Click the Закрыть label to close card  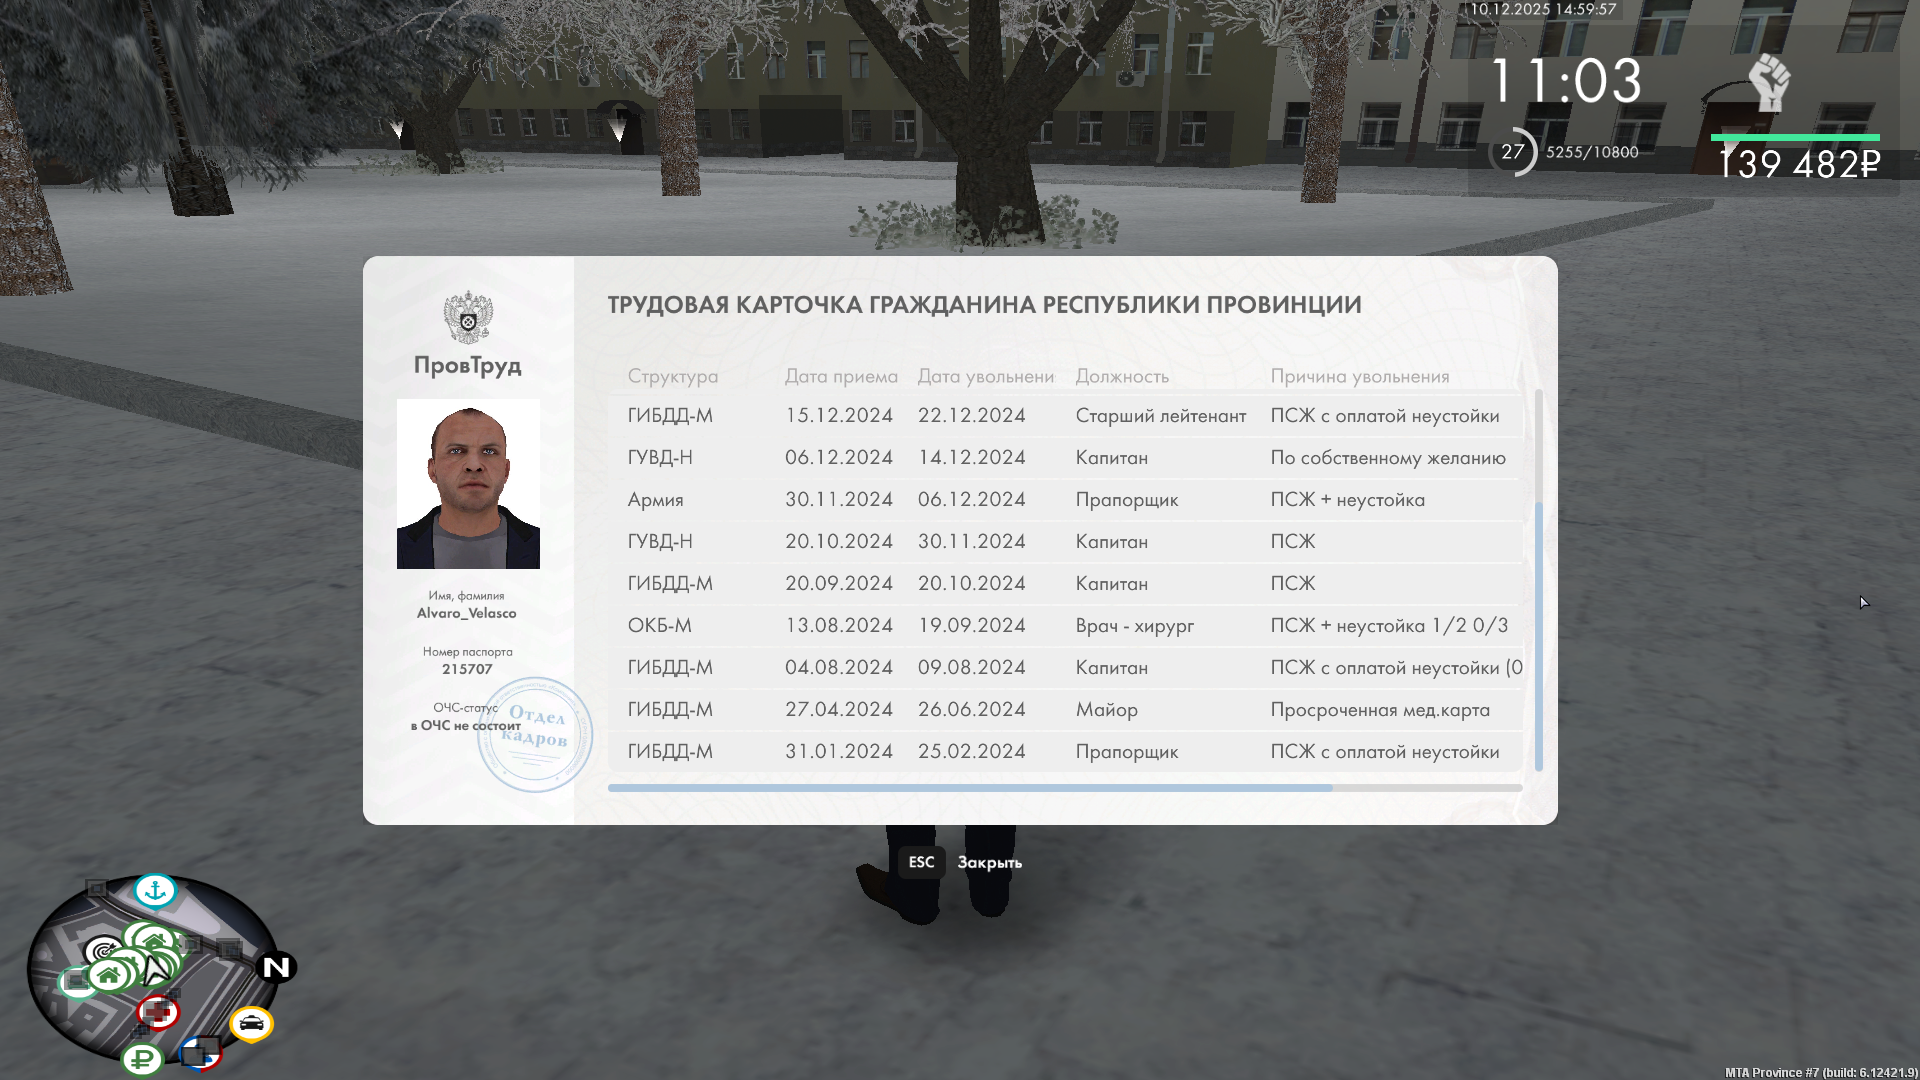click(x=989, y=863)
